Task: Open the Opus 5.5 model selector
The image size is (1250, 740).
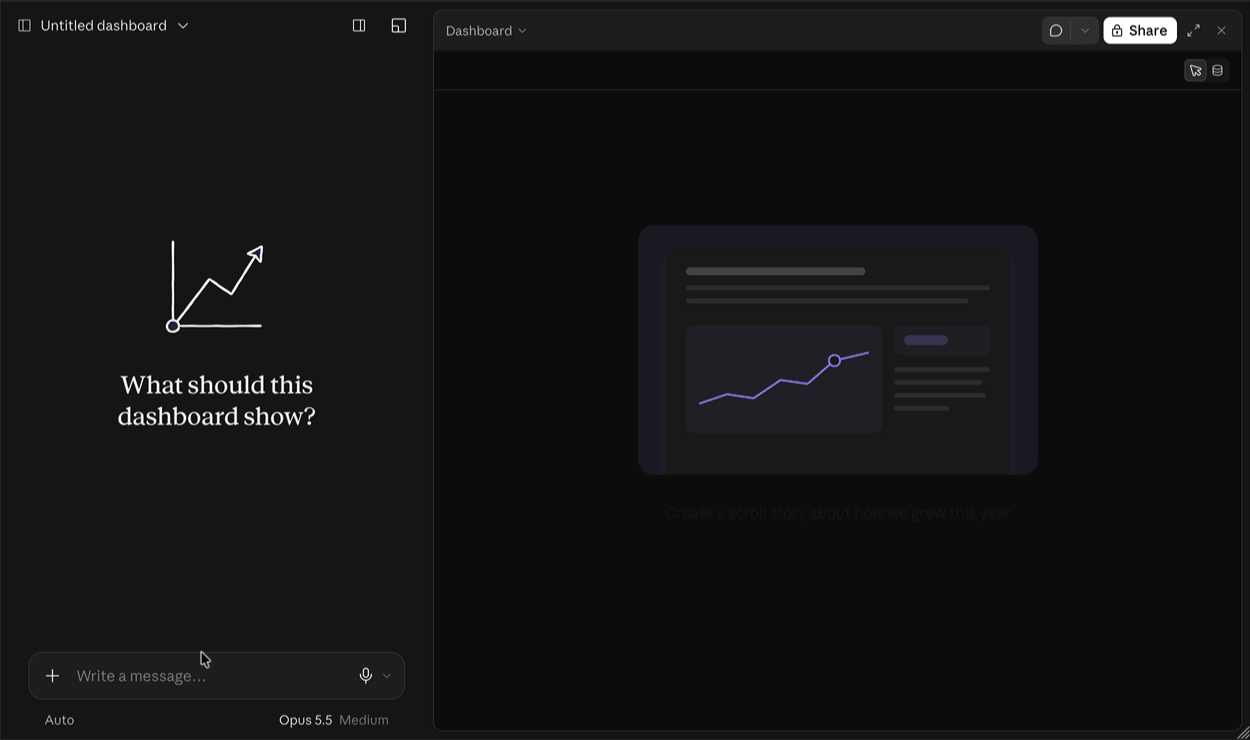Action: click(305, 720)
